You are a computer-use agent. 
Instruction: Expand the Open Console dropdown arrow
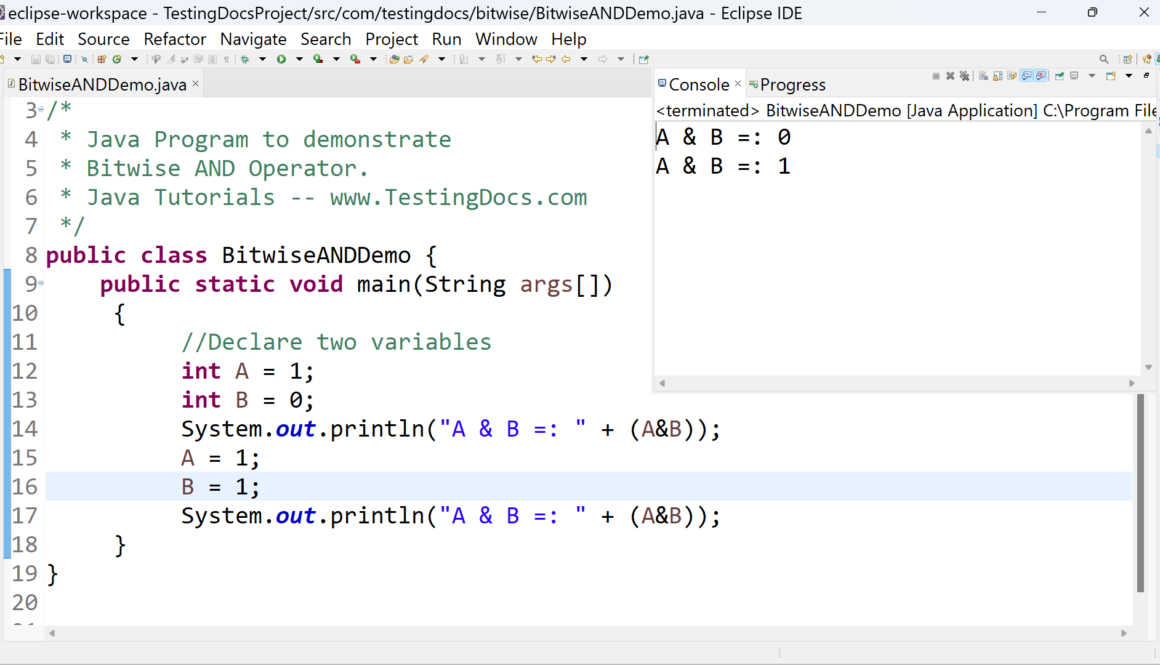1129,76
